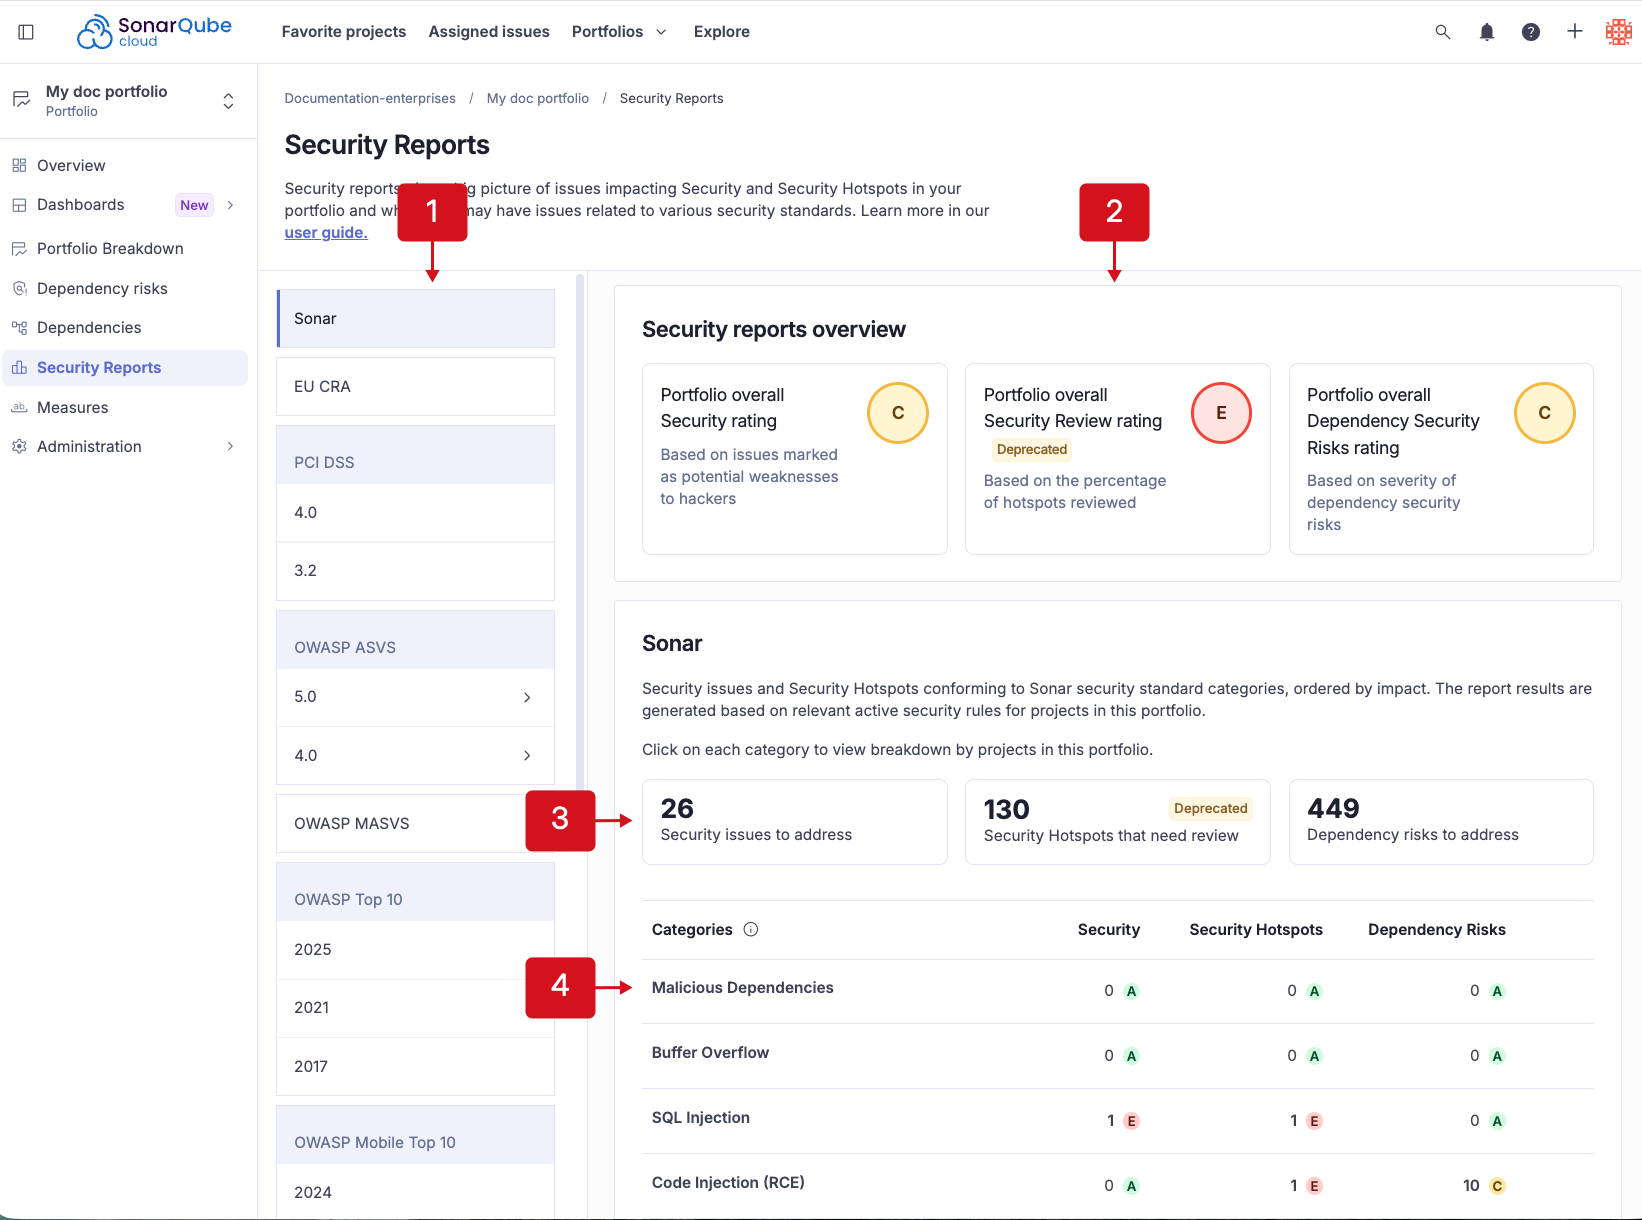Click the E rating for SQL Injection Security
The image size is (1642, 1220).
pos(1131,1121)
